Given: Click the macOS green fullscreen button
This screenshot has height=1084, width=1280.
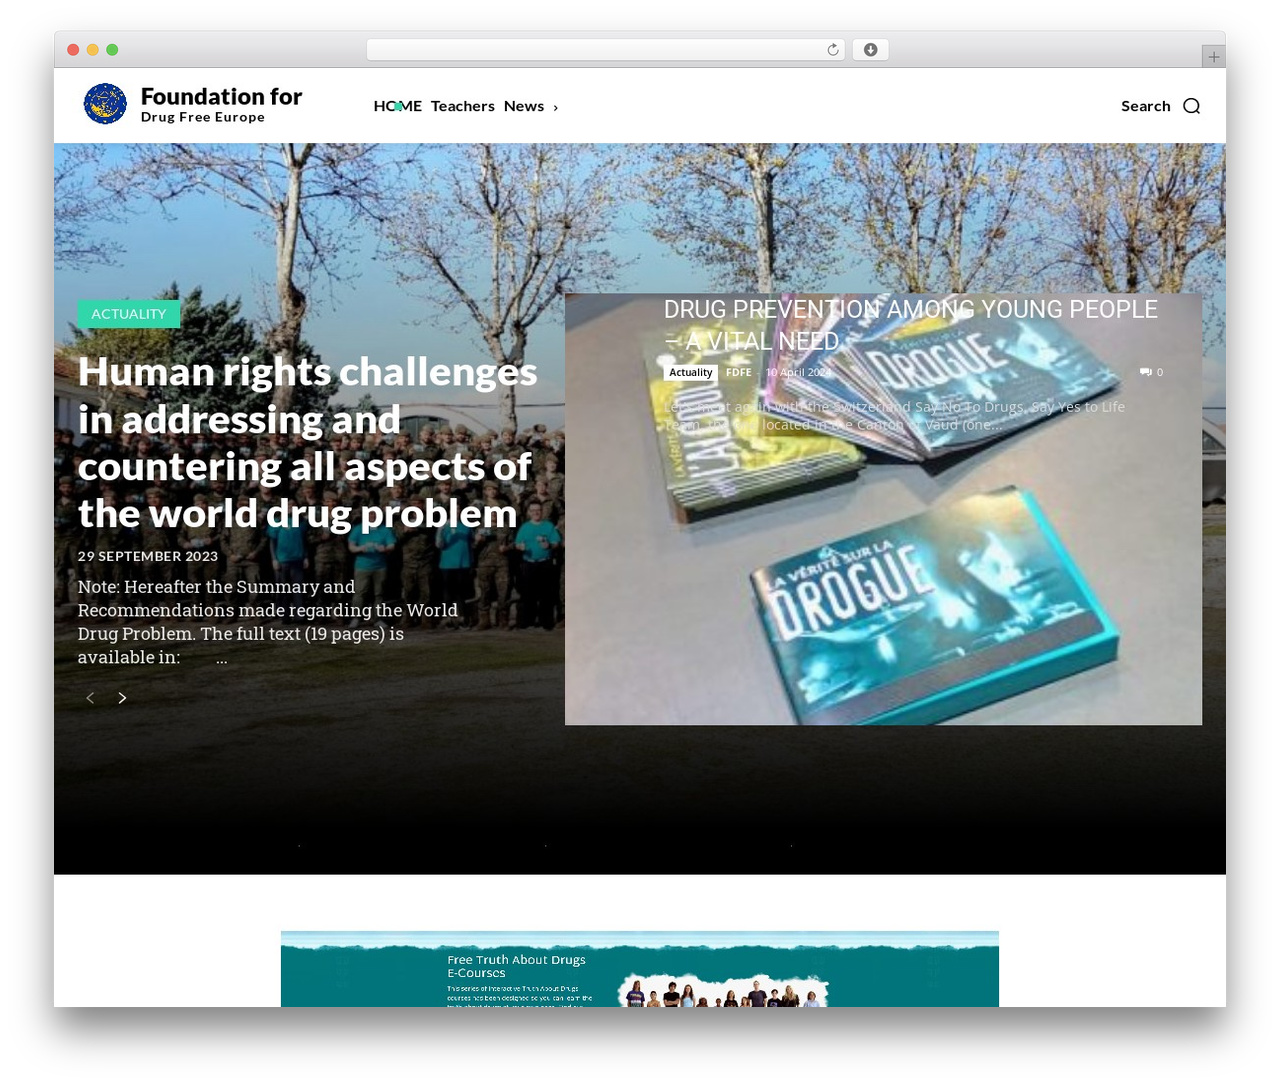Looking at the screenshot, I should point(112,50).
